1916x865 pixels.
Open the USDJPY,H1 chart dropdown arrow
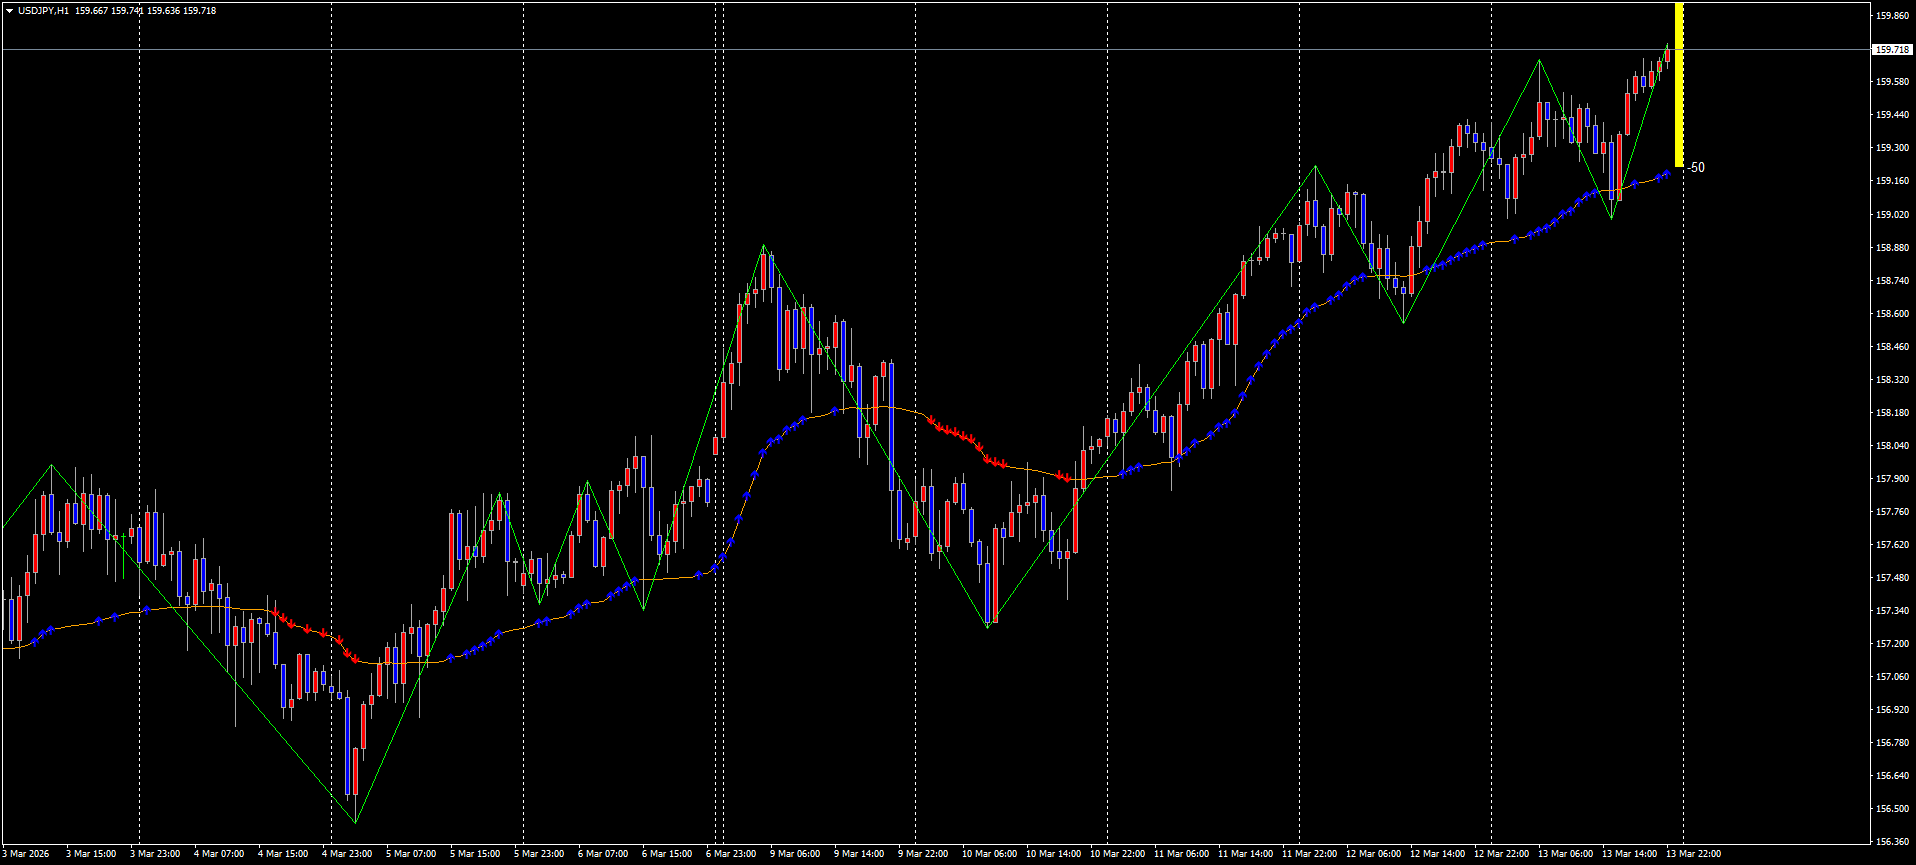click(x=9, y=11)
